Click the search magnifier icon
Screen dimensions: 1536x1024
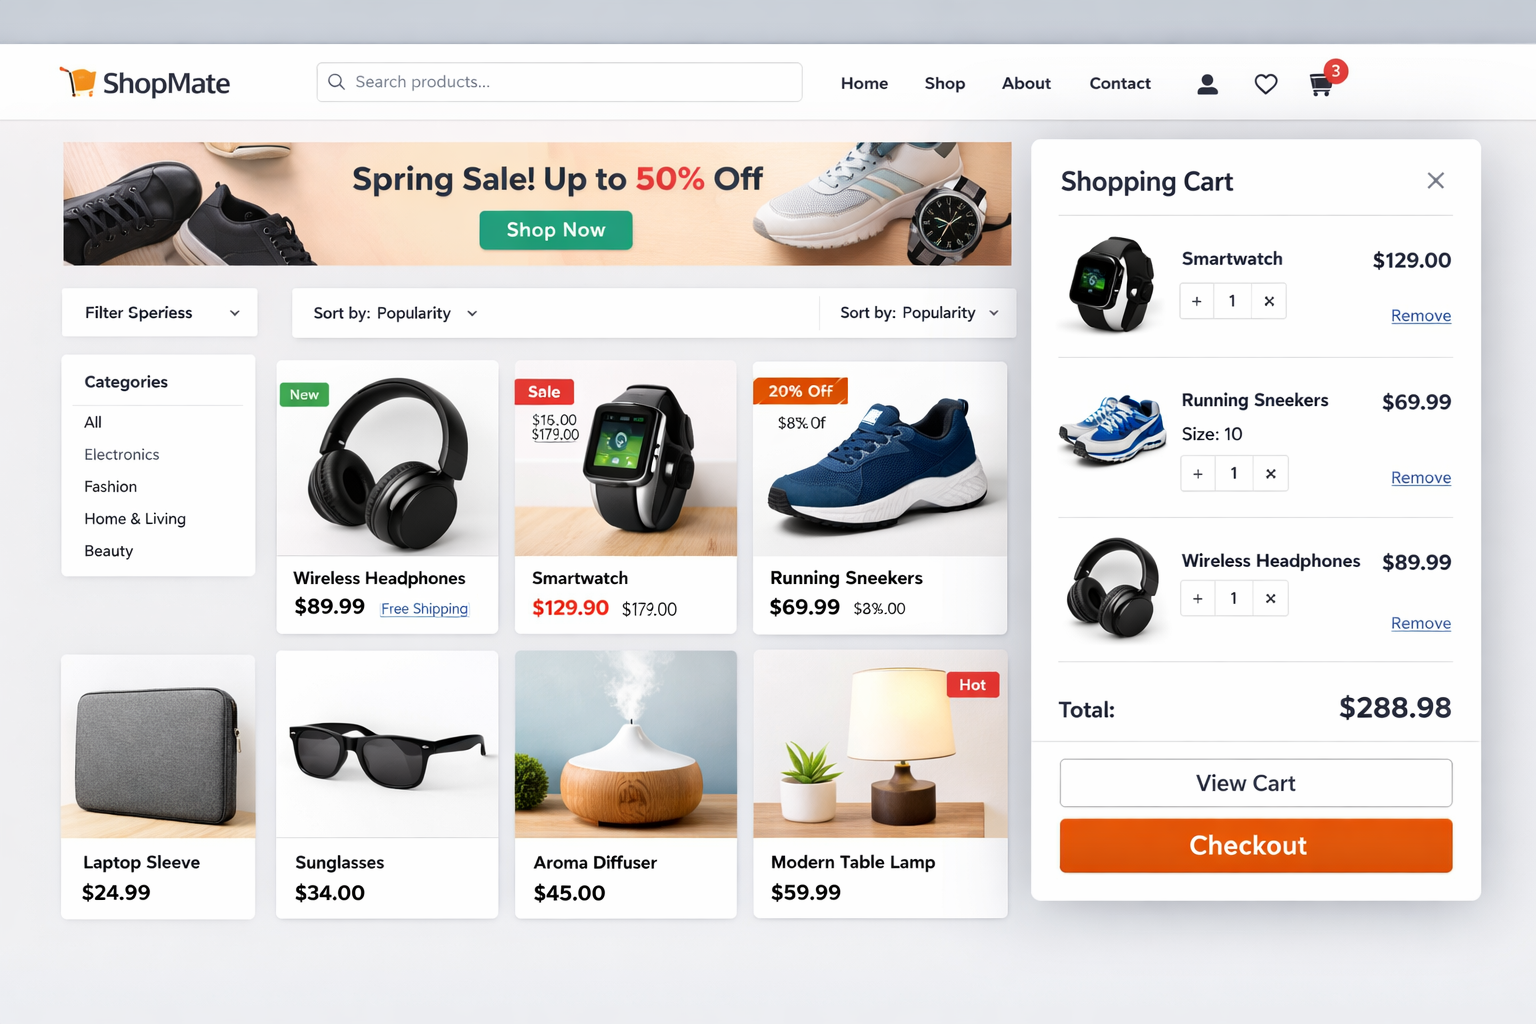(x=337, y=82)
